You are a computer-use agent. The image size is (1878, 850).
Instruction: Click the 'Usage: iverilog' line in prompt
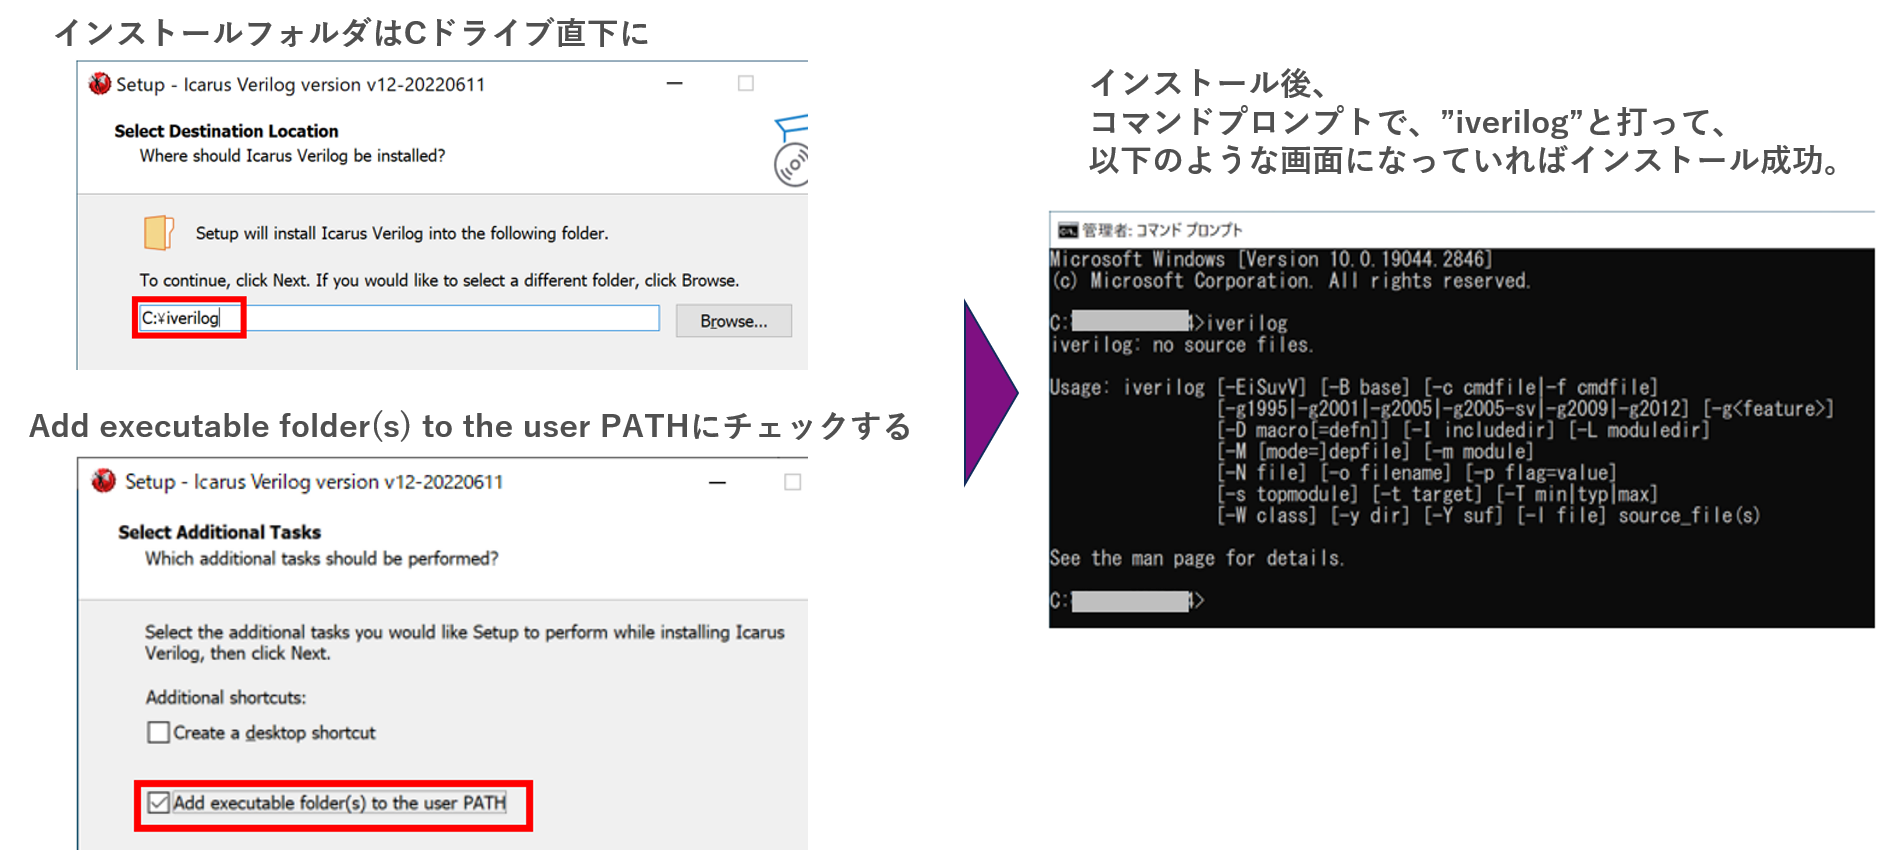click(1353, 387)
